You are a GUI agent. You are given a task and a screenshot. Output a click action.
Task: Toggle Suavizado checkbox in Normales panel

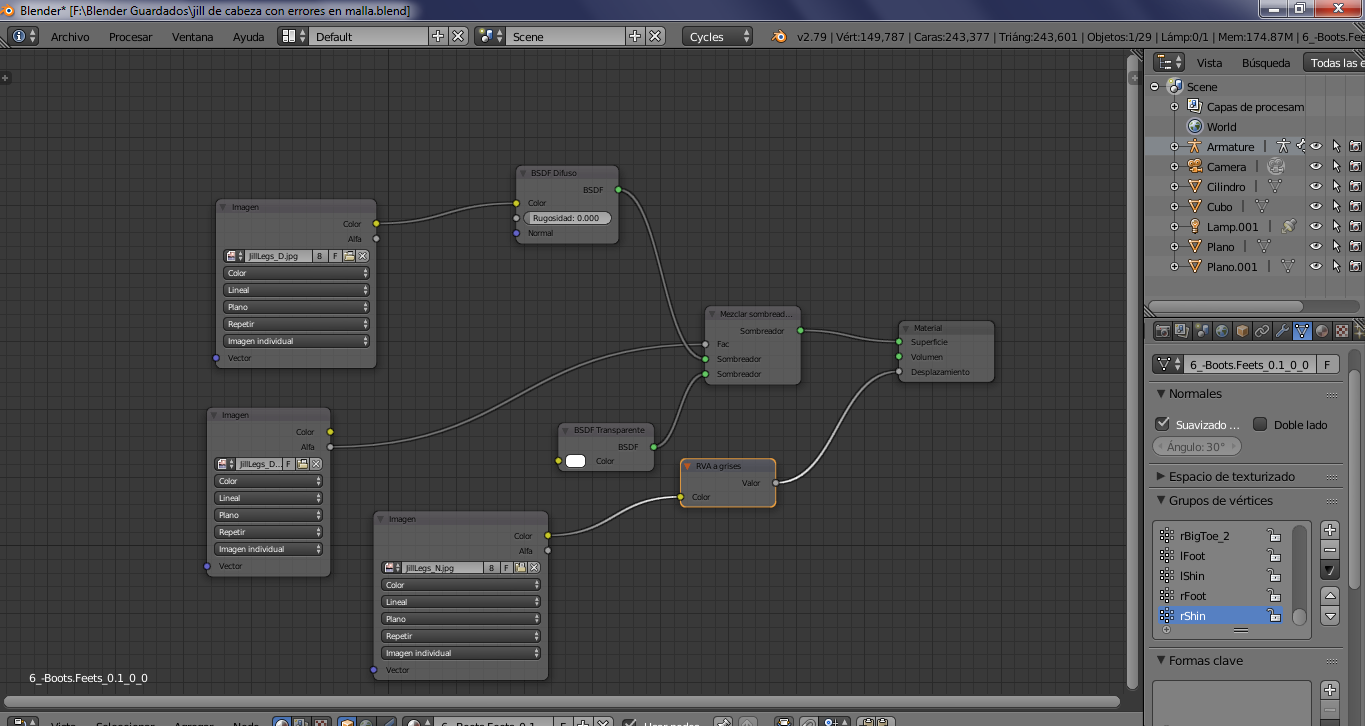coord(1162,424)
